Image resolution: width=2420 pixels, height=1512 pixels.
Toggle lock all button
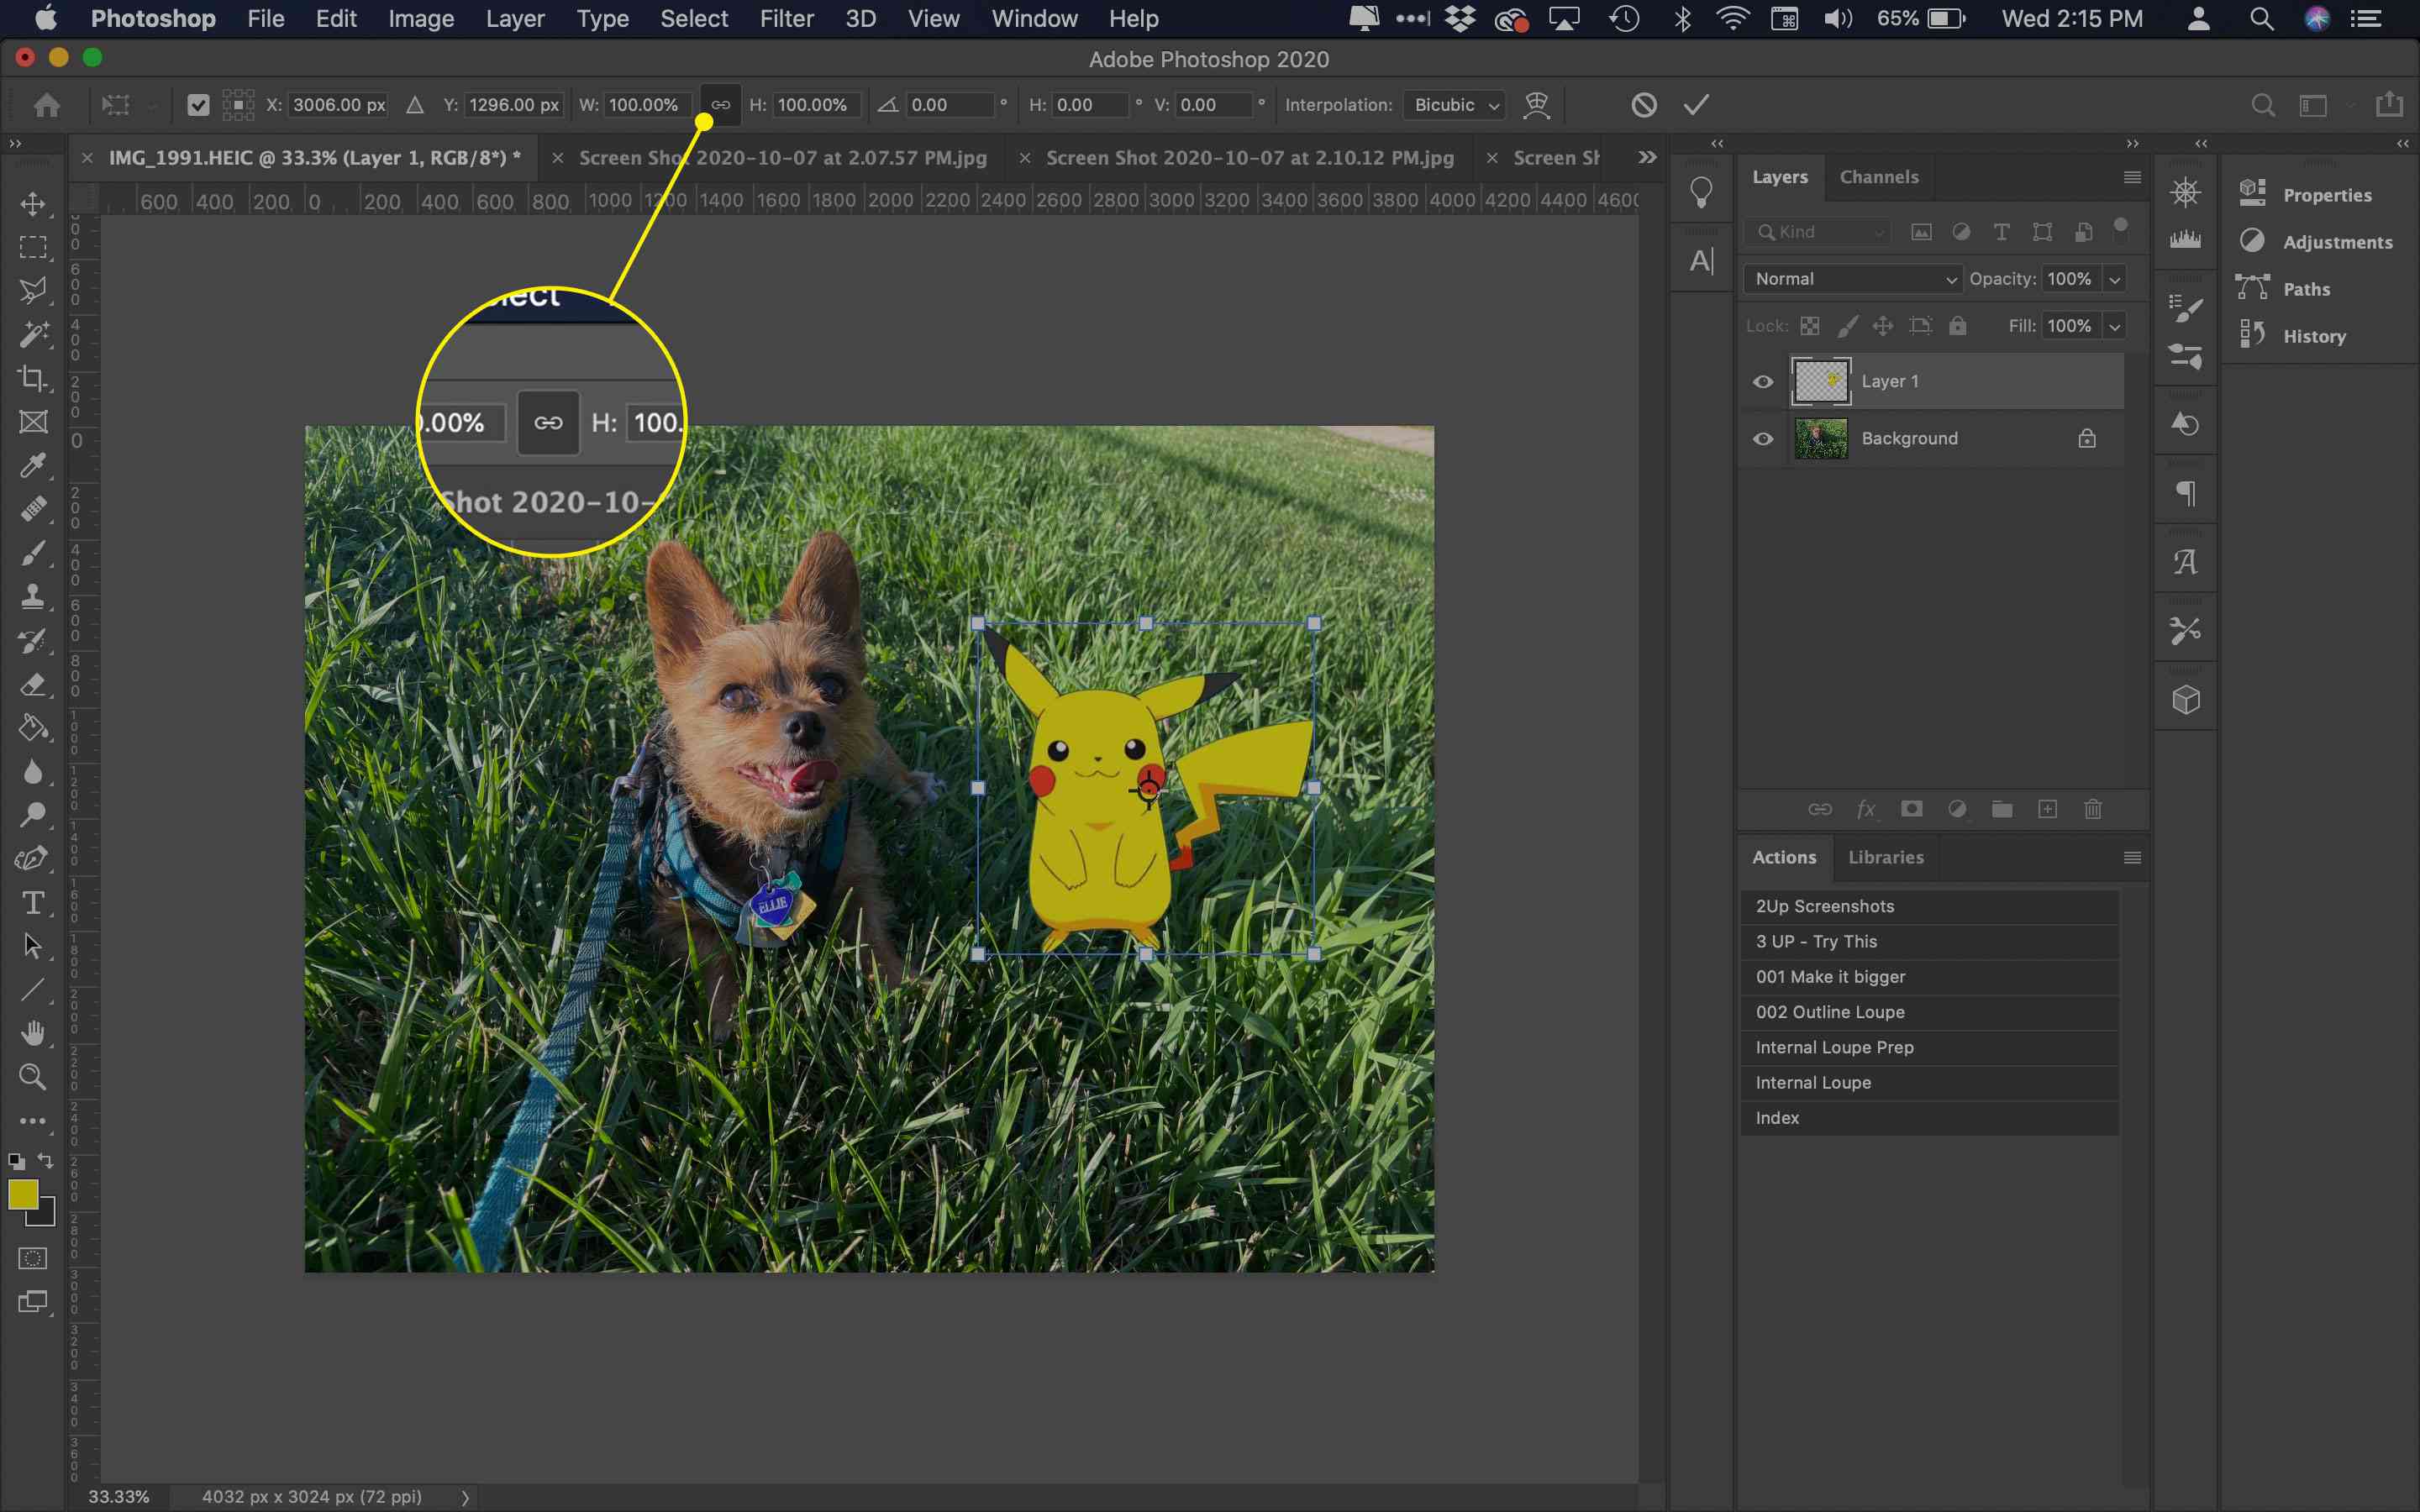pyautogui.click(x=1957, y=326)
